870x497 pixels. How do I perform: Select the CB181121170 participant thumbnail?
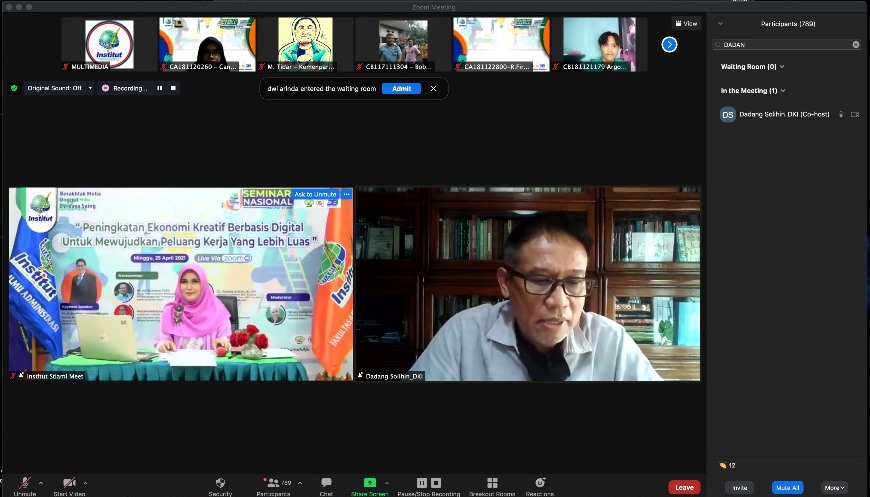[599, 44]
